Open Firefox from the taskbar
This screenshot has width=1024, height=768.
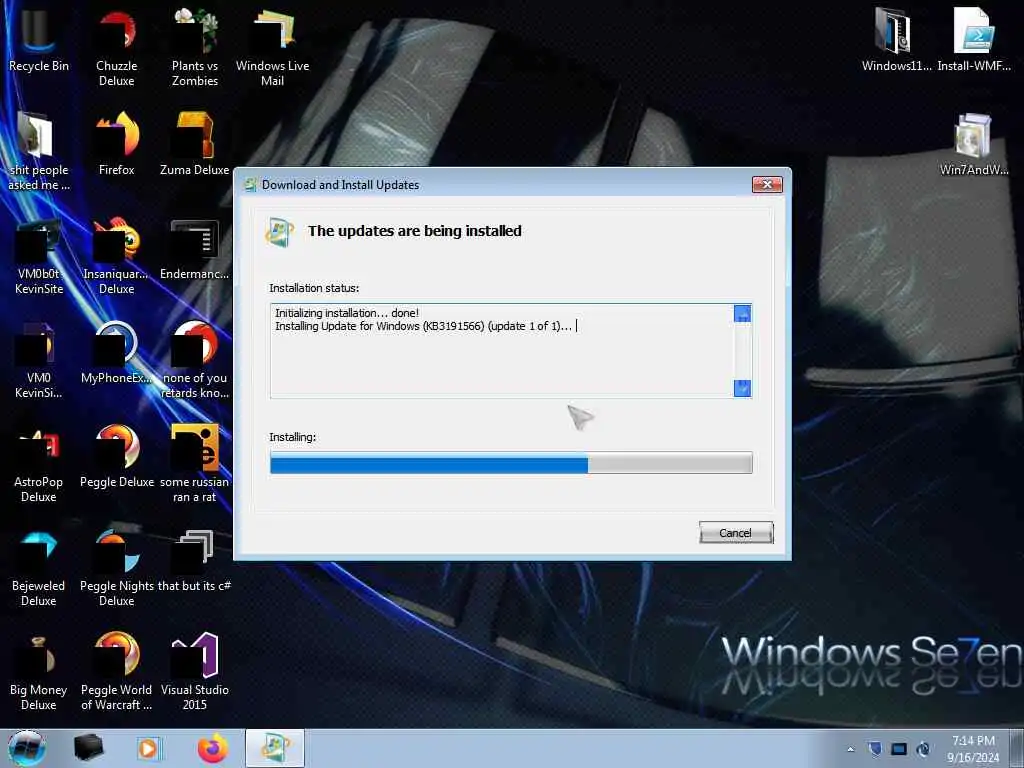(x=213, y=748)
